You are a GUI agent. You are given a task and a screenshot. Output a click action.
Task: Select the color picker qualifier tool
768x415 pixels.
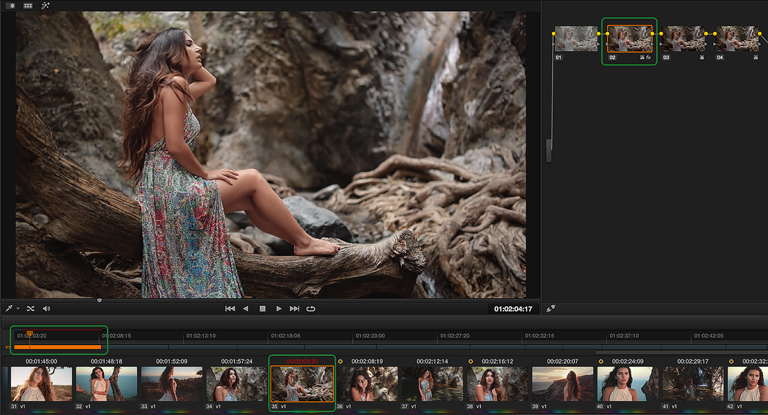(x=9, y=309)
